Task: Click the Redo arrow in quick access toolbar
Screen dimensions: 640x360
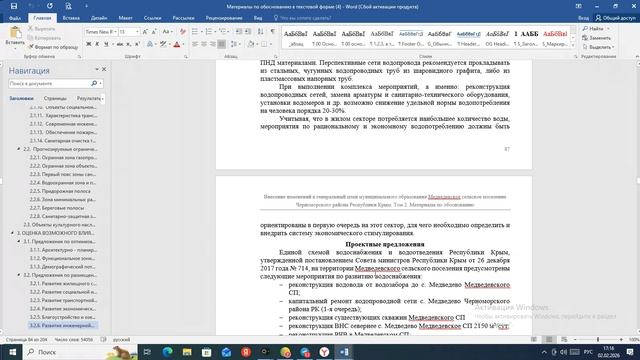Action: coord(50,6)
